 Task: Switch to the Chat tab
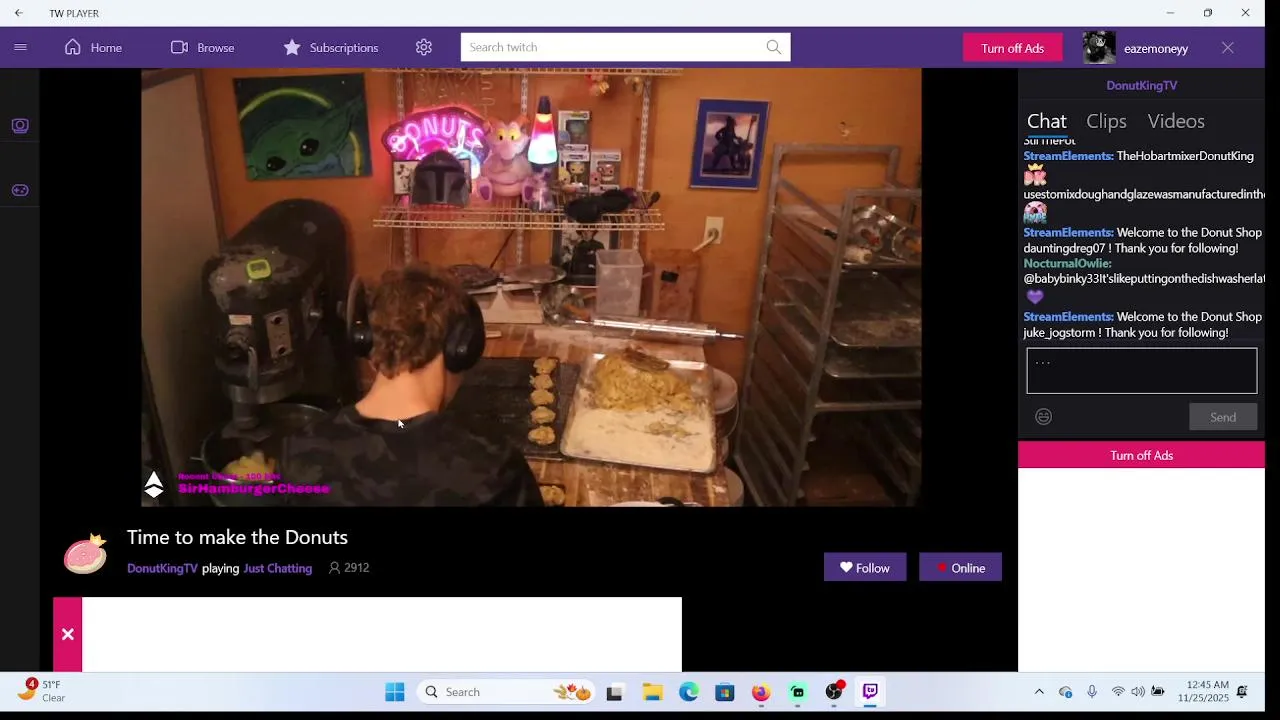click(x=1046, y=121)
